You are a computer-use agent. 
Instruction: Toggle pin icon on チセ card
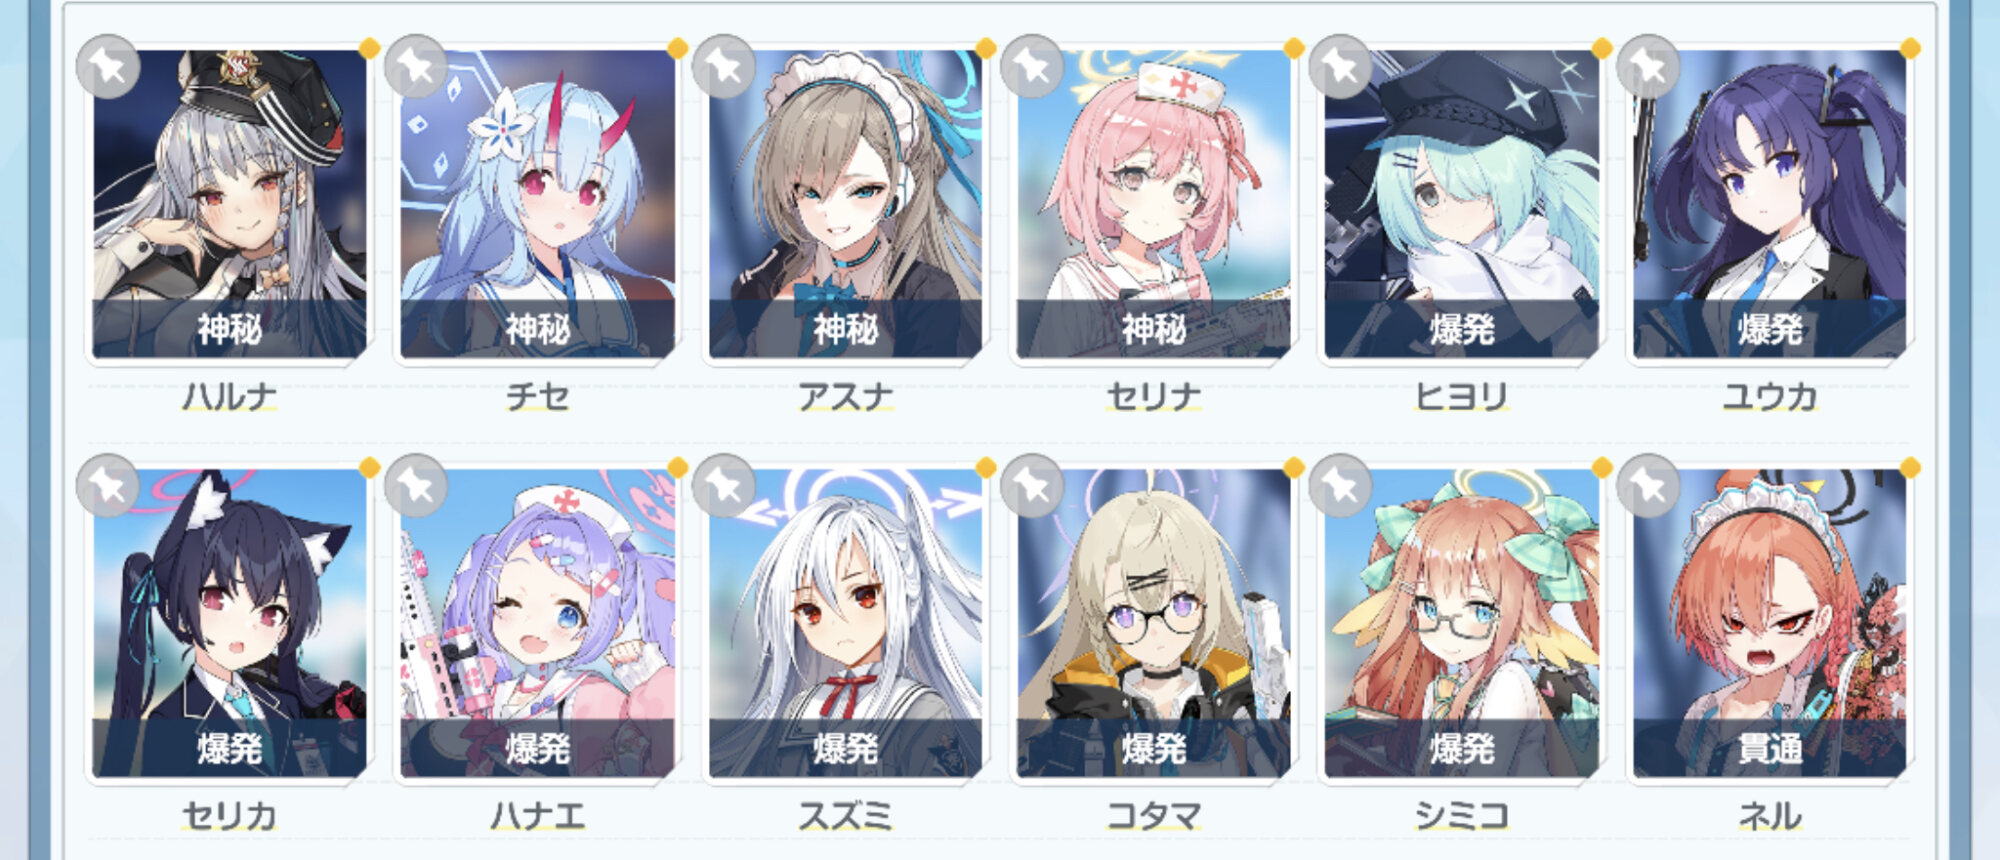point(416,67)
